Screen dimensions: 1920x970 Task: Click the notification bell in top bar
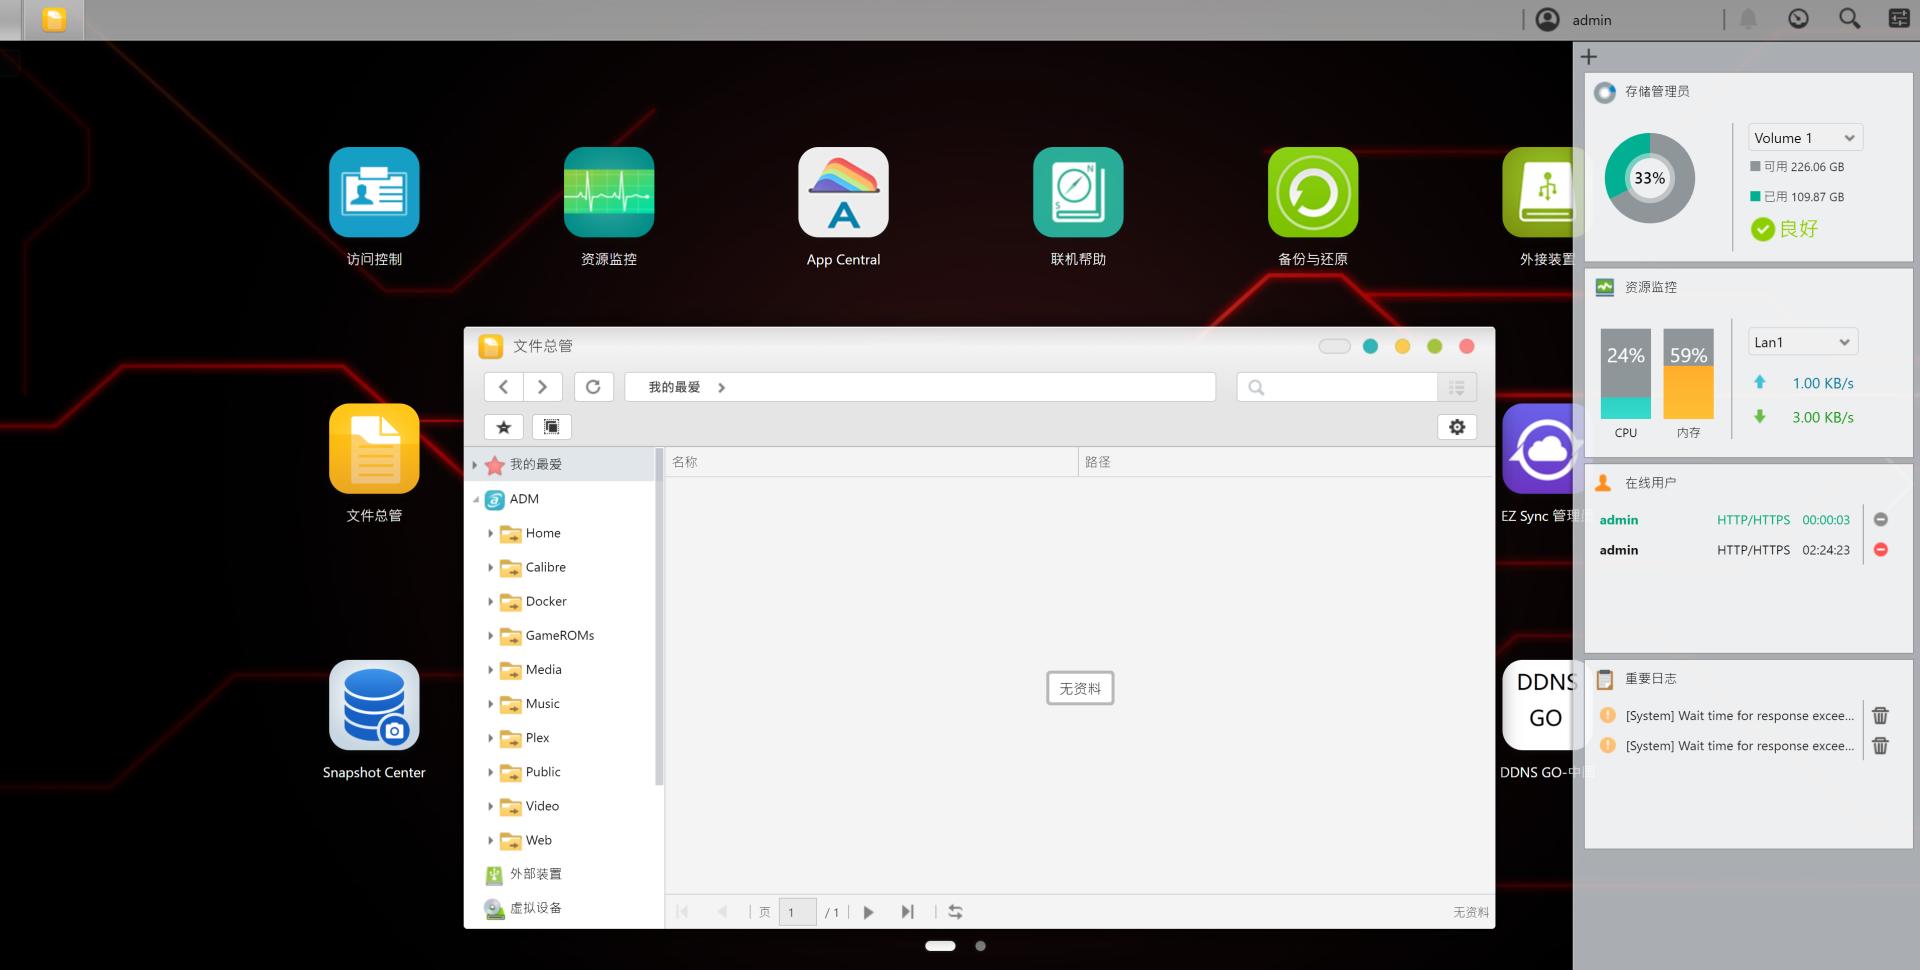coord(1748,19)
